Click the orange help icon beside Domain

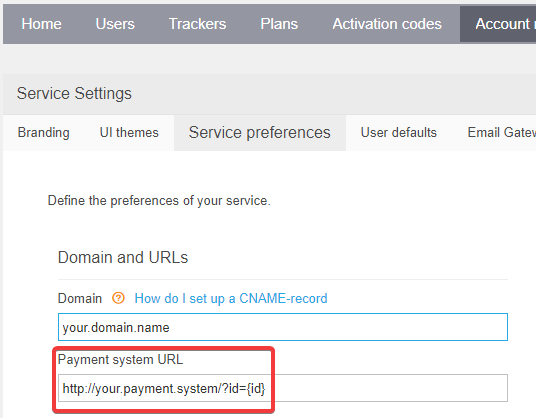(x=118, y=298)
